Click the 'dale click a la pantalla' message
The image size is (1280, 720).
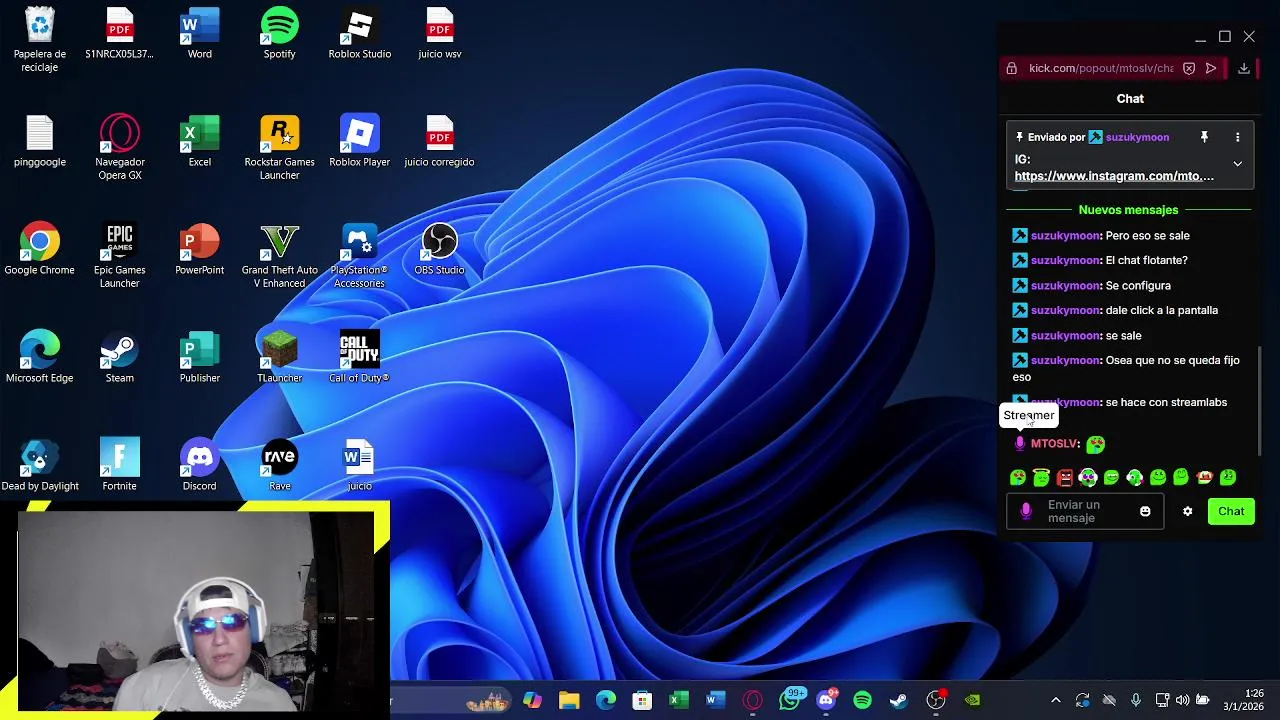(1161, 311)
